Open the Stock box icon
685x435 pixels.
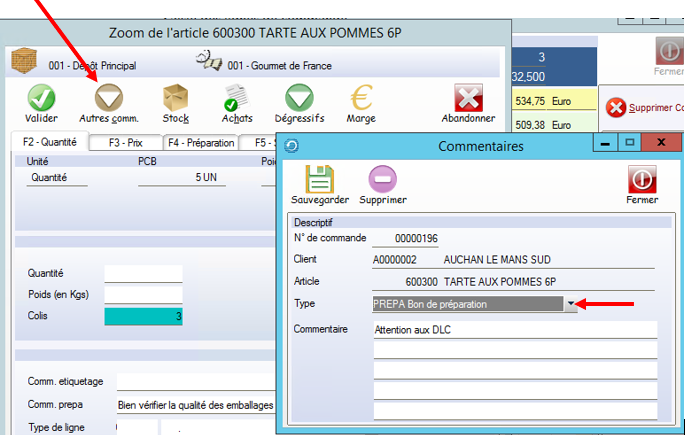pyautogui.click(x=176, y=99)
